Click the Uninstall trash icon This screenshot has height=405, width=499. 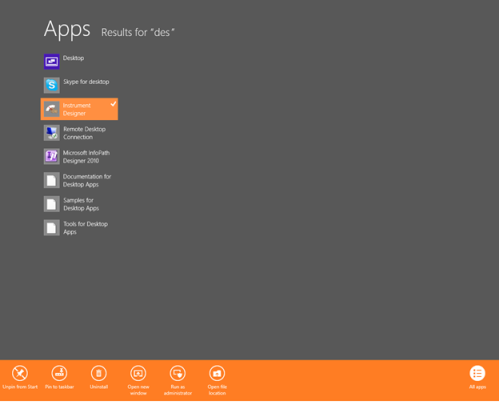coord(99,373)
